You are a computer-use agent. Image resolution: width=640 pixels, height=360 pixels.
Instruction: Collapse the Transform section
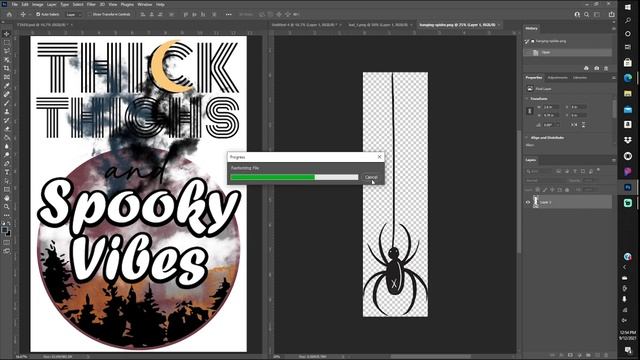[527, 99]
